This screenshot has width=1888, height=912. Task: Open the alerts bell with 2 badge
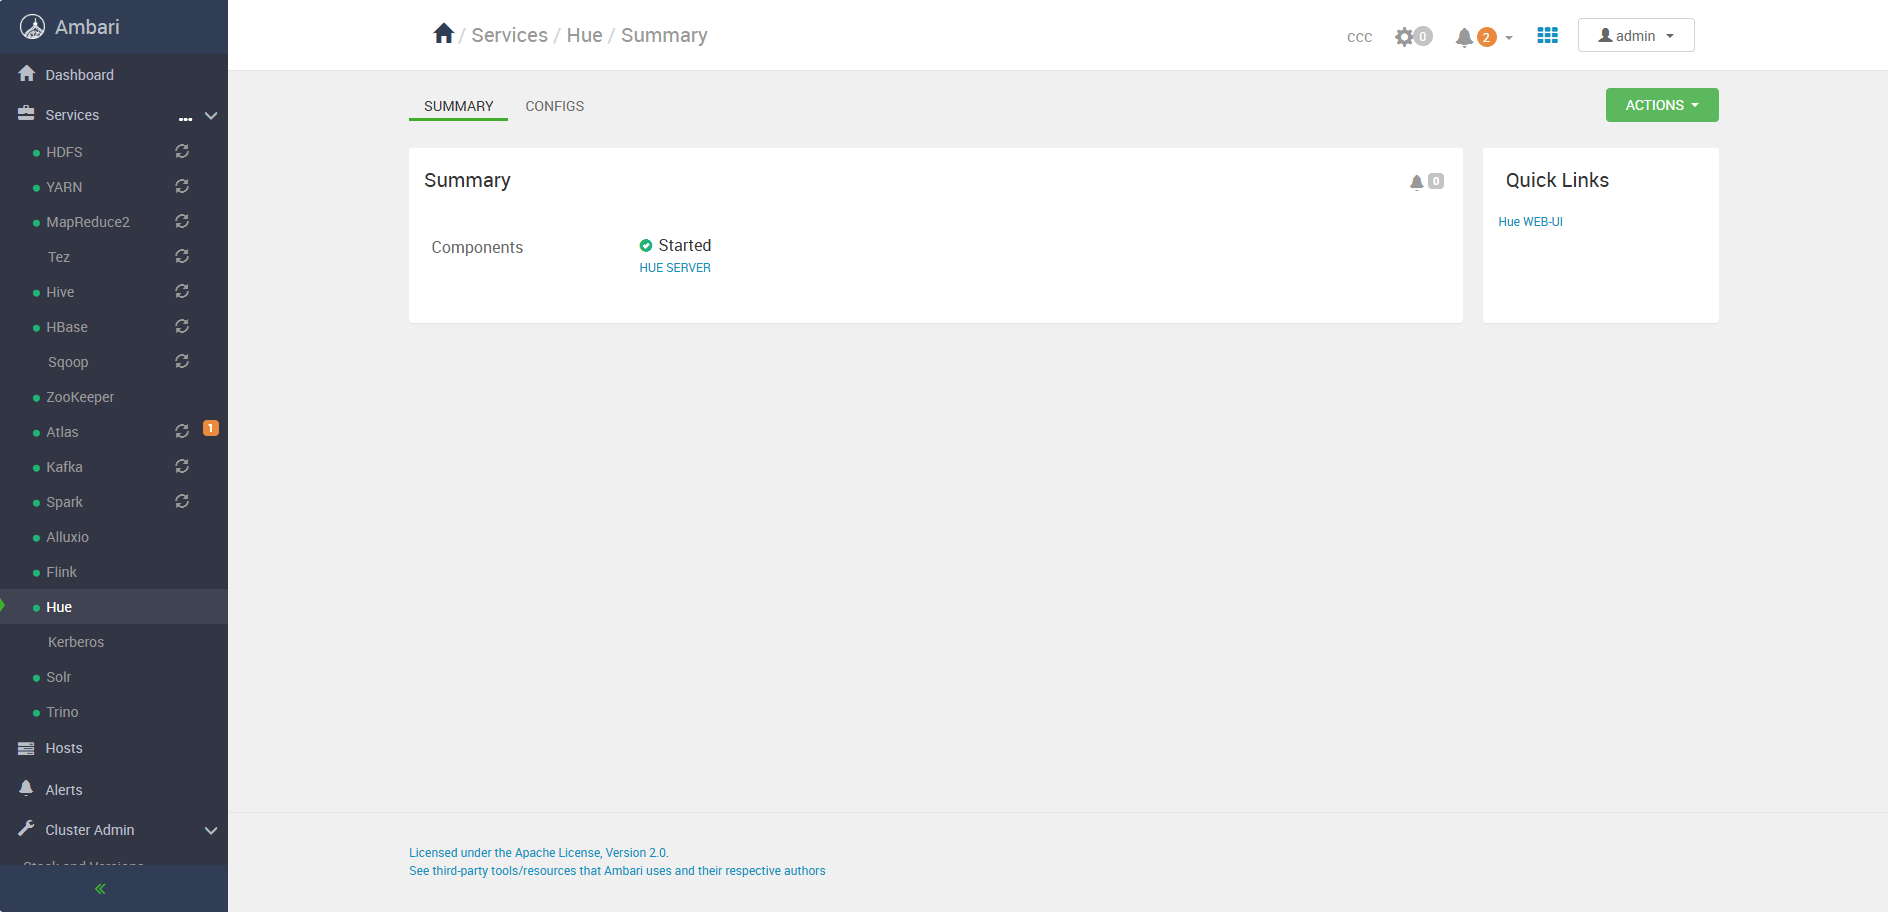coord(1465,37)
